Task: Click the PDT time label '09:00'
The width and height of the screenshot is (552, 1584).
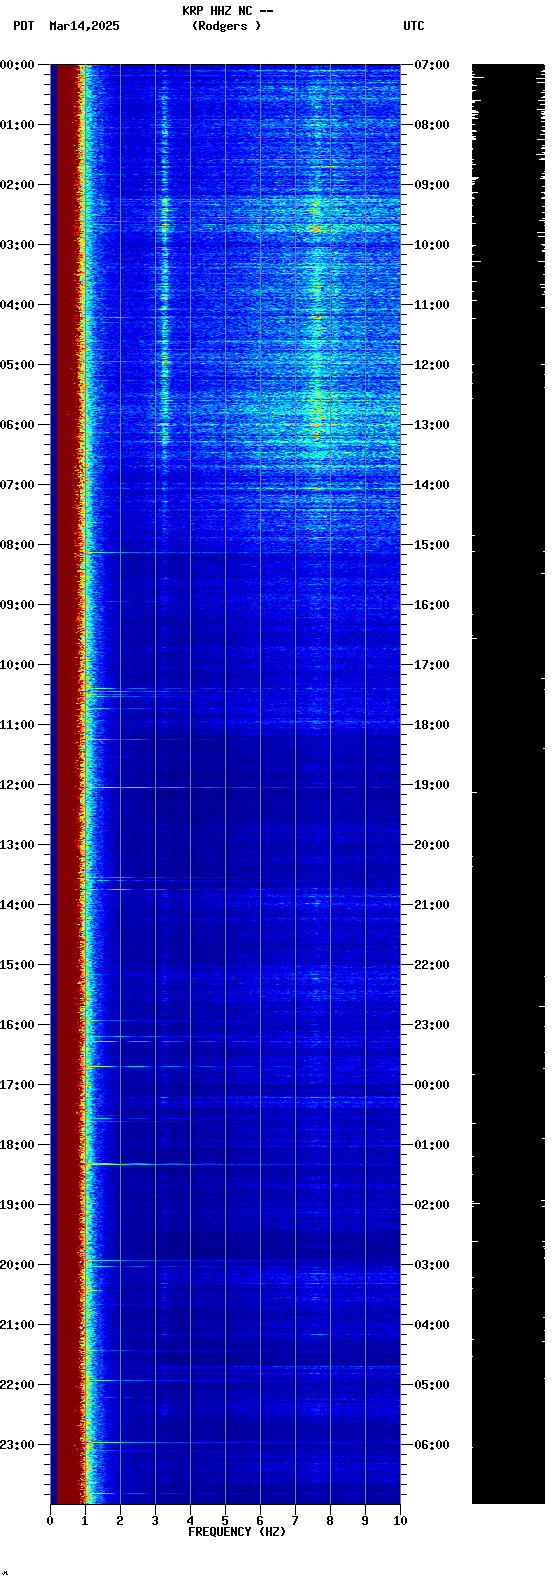Action: point(17,605)
